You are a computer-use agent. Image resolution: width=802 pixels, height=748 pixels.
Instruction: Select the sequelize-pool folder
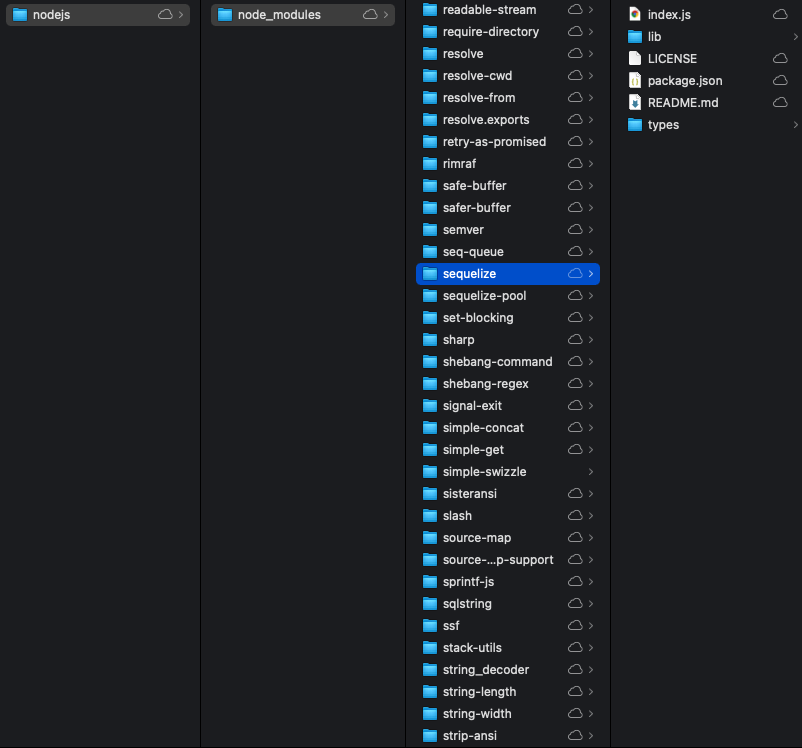508,296
